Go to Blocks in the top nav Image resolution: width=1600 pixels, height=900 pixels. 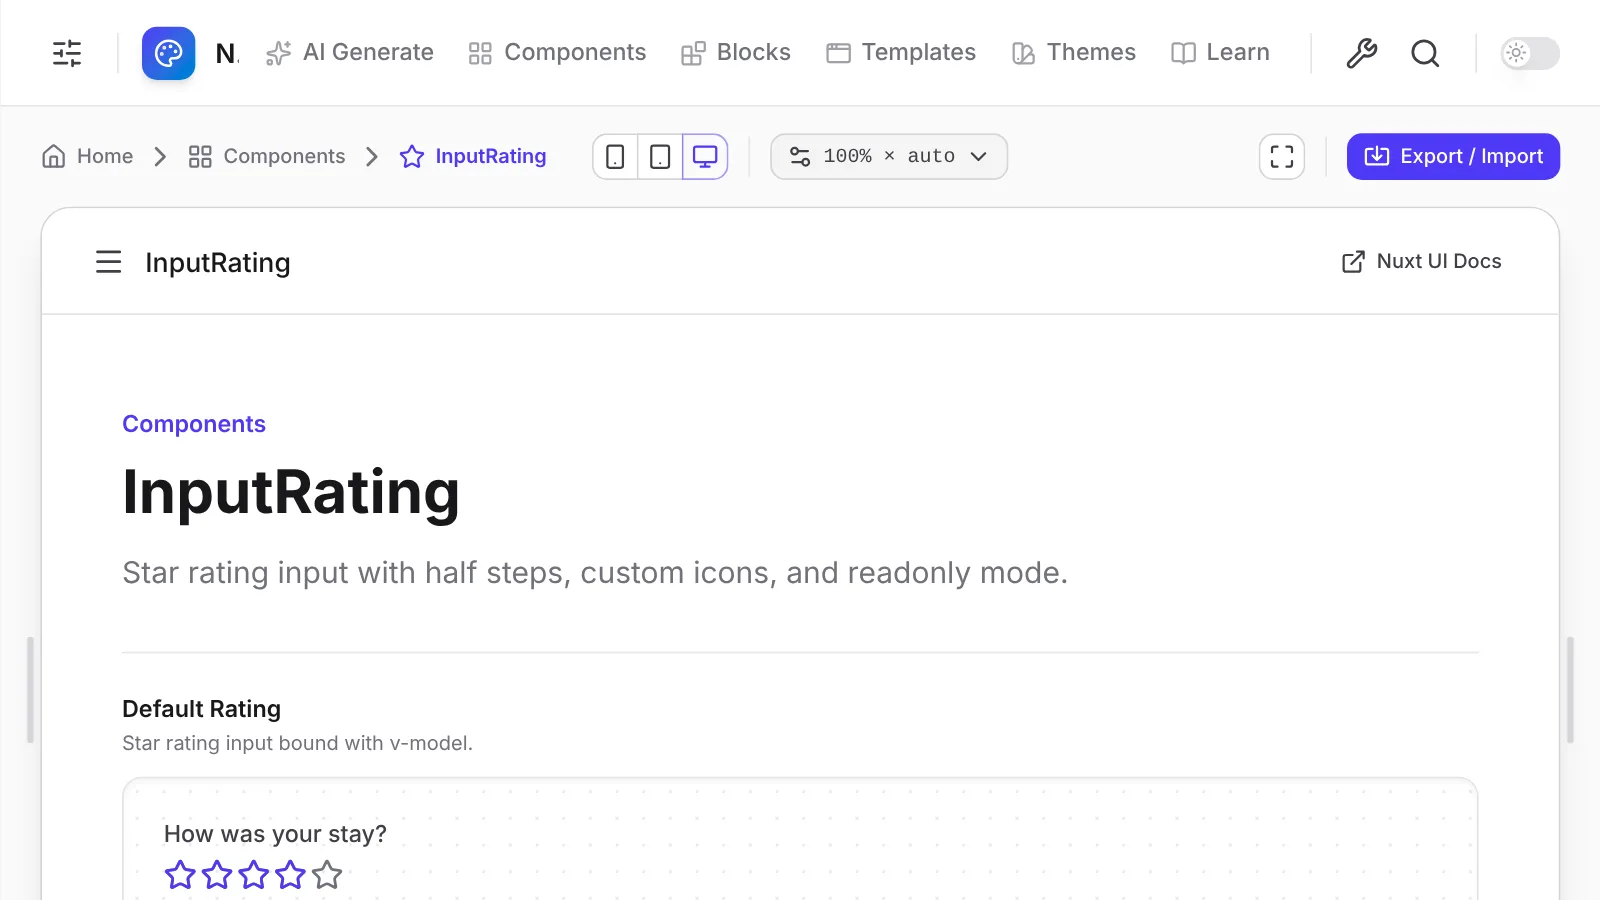(x=735, y=52)
